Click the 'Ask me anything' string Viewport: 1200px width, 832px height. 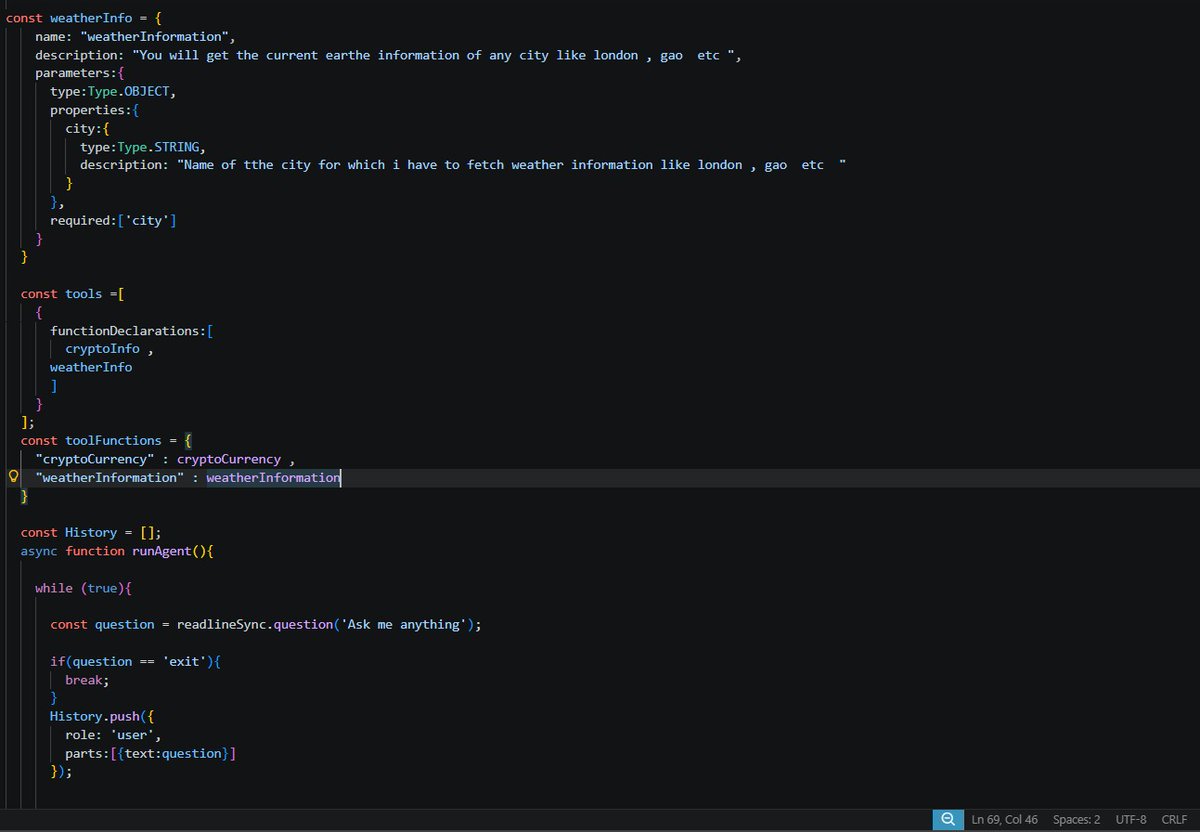click(x=406, y=625)
